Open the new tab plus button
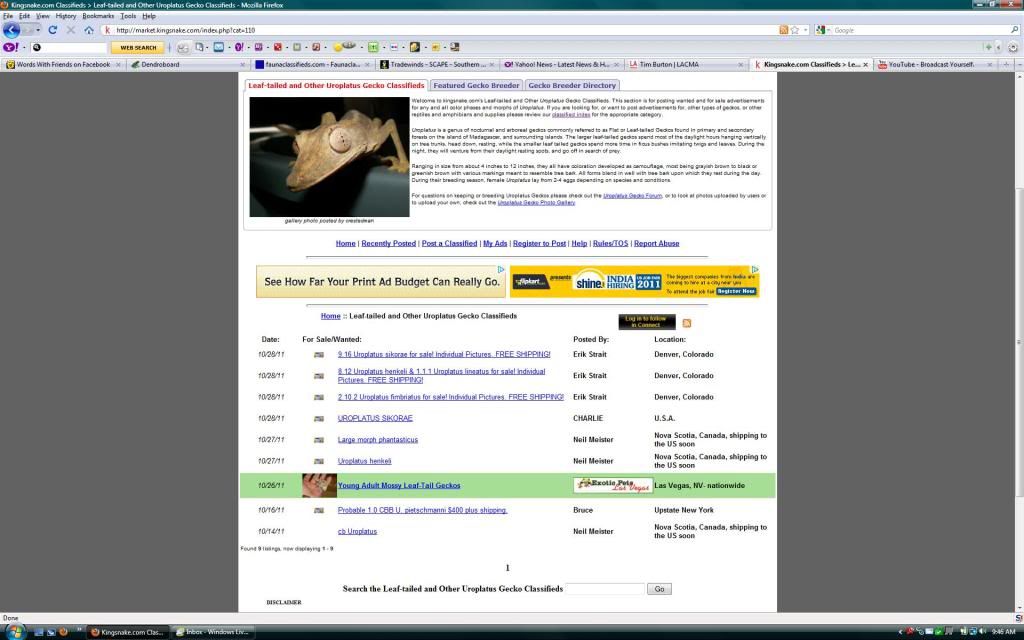This screenshot has width=1024, height=640. click(1006, 65)
